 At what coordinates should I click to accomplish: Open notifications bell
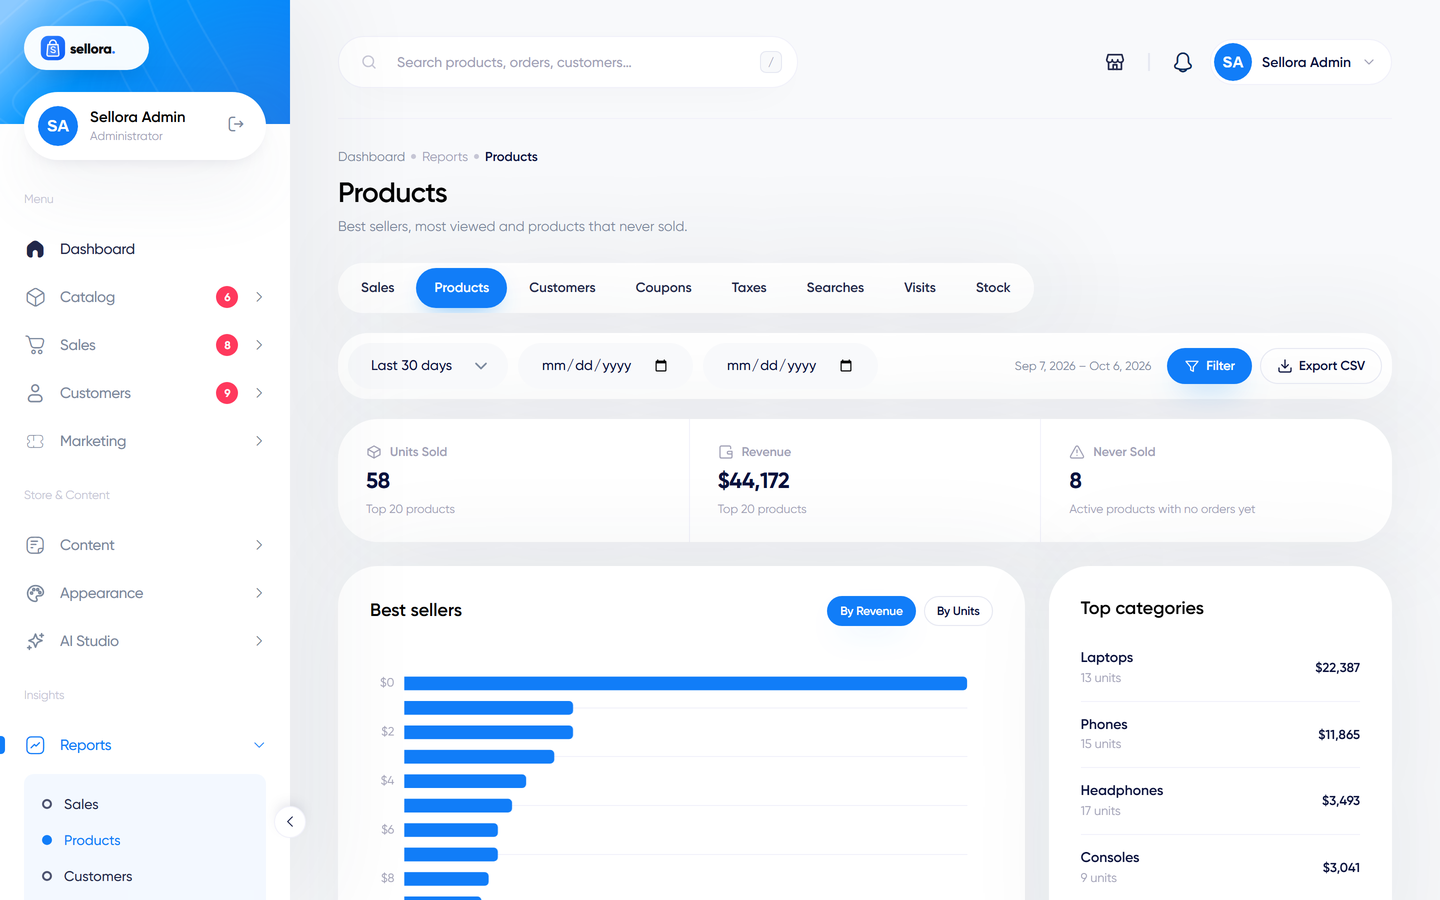[1183, 62]
